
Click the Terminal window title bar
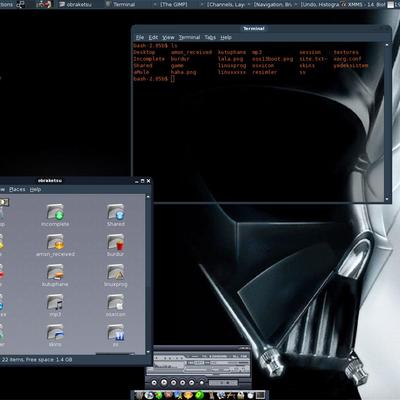[x=261, y=29]
